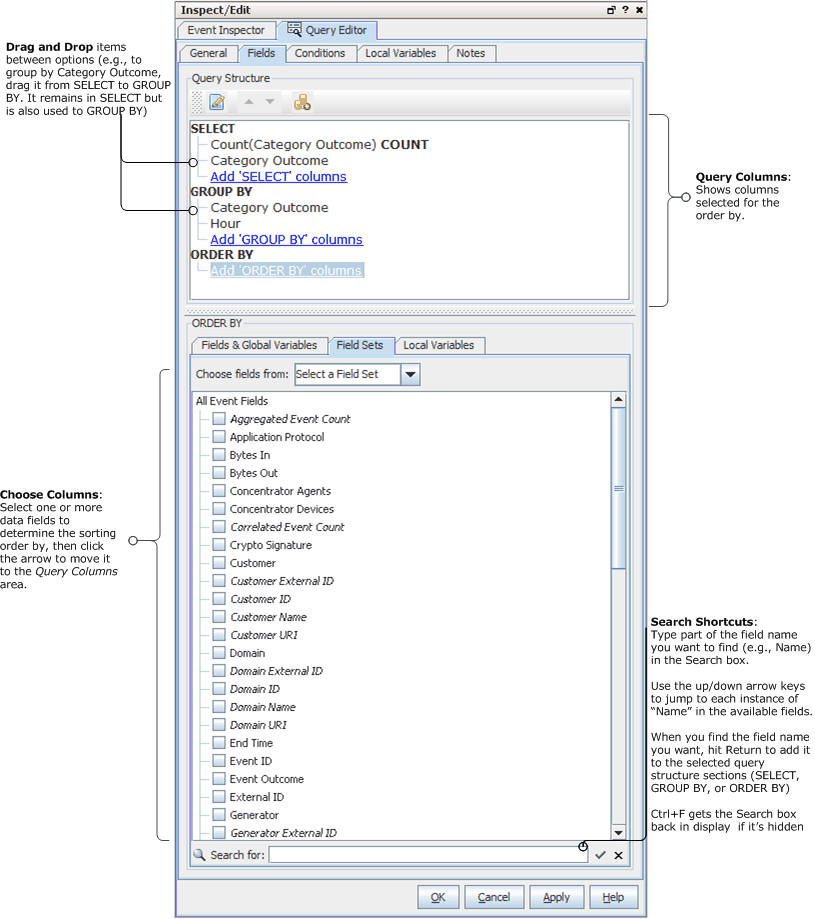Screen dimensions: 815x919
Task: Click the add blocks icon in Query Structure toolbar
Action: [302, 102]
